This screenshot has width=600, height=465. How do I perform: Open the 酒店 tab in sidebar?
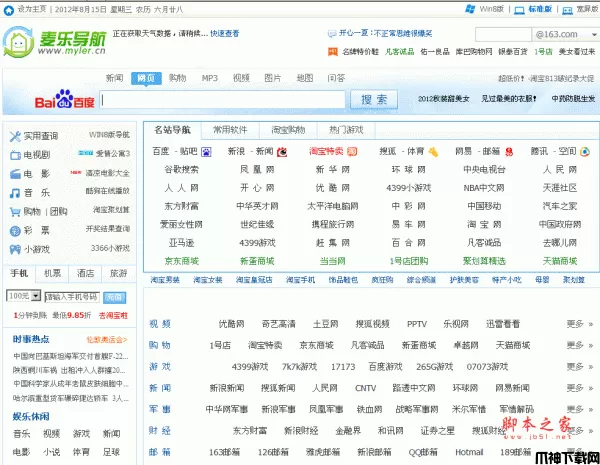tap(85, 273)
